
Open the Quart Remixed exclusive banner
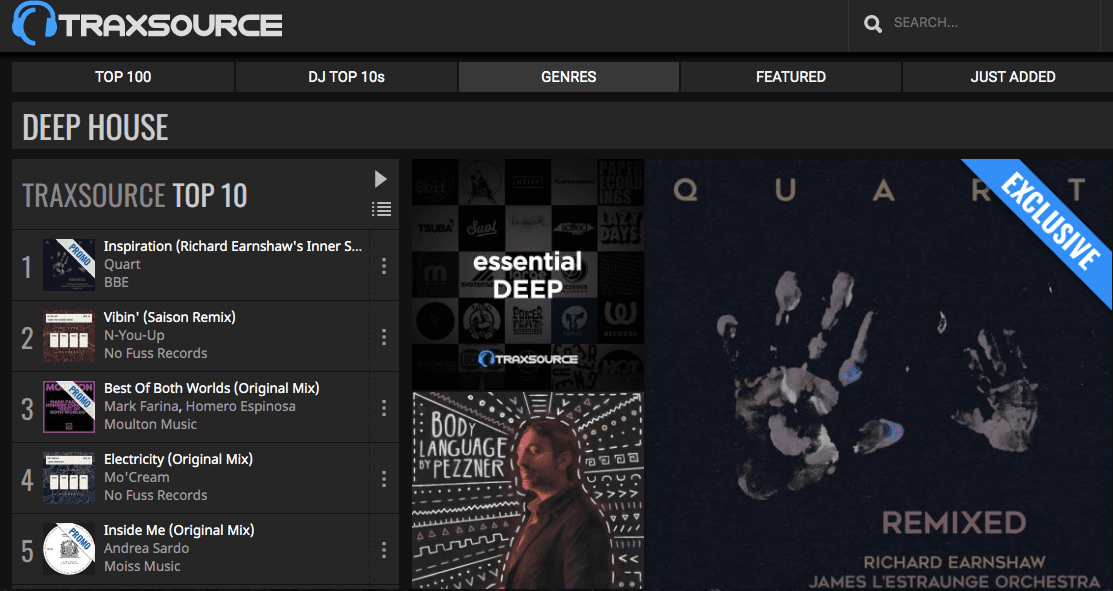pos(879,374)
